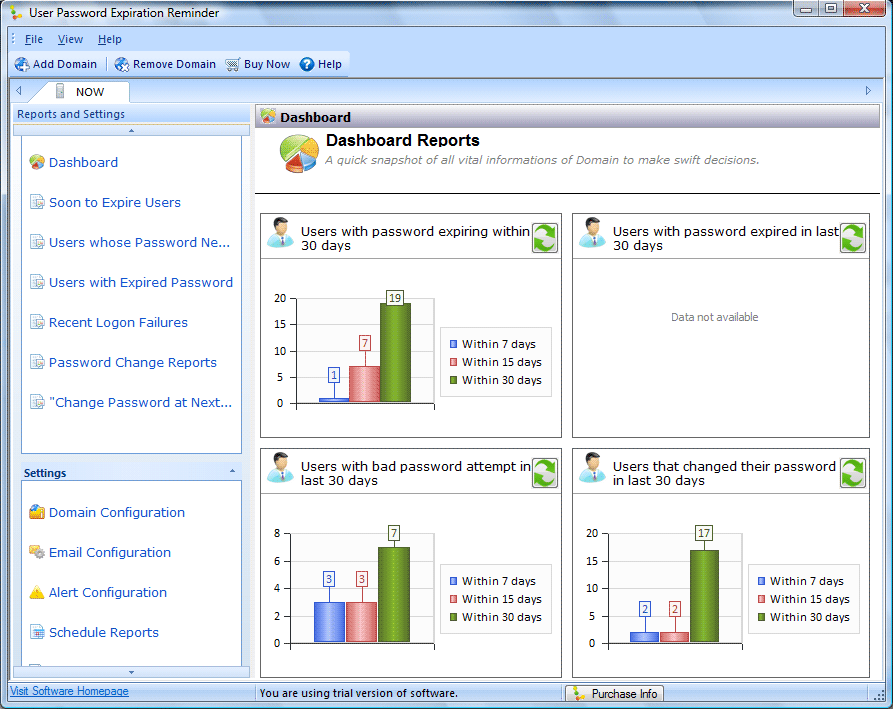The image size is (893, 710).
Task: Click the tab strip left scroll arrow
Action: [19, 91]
